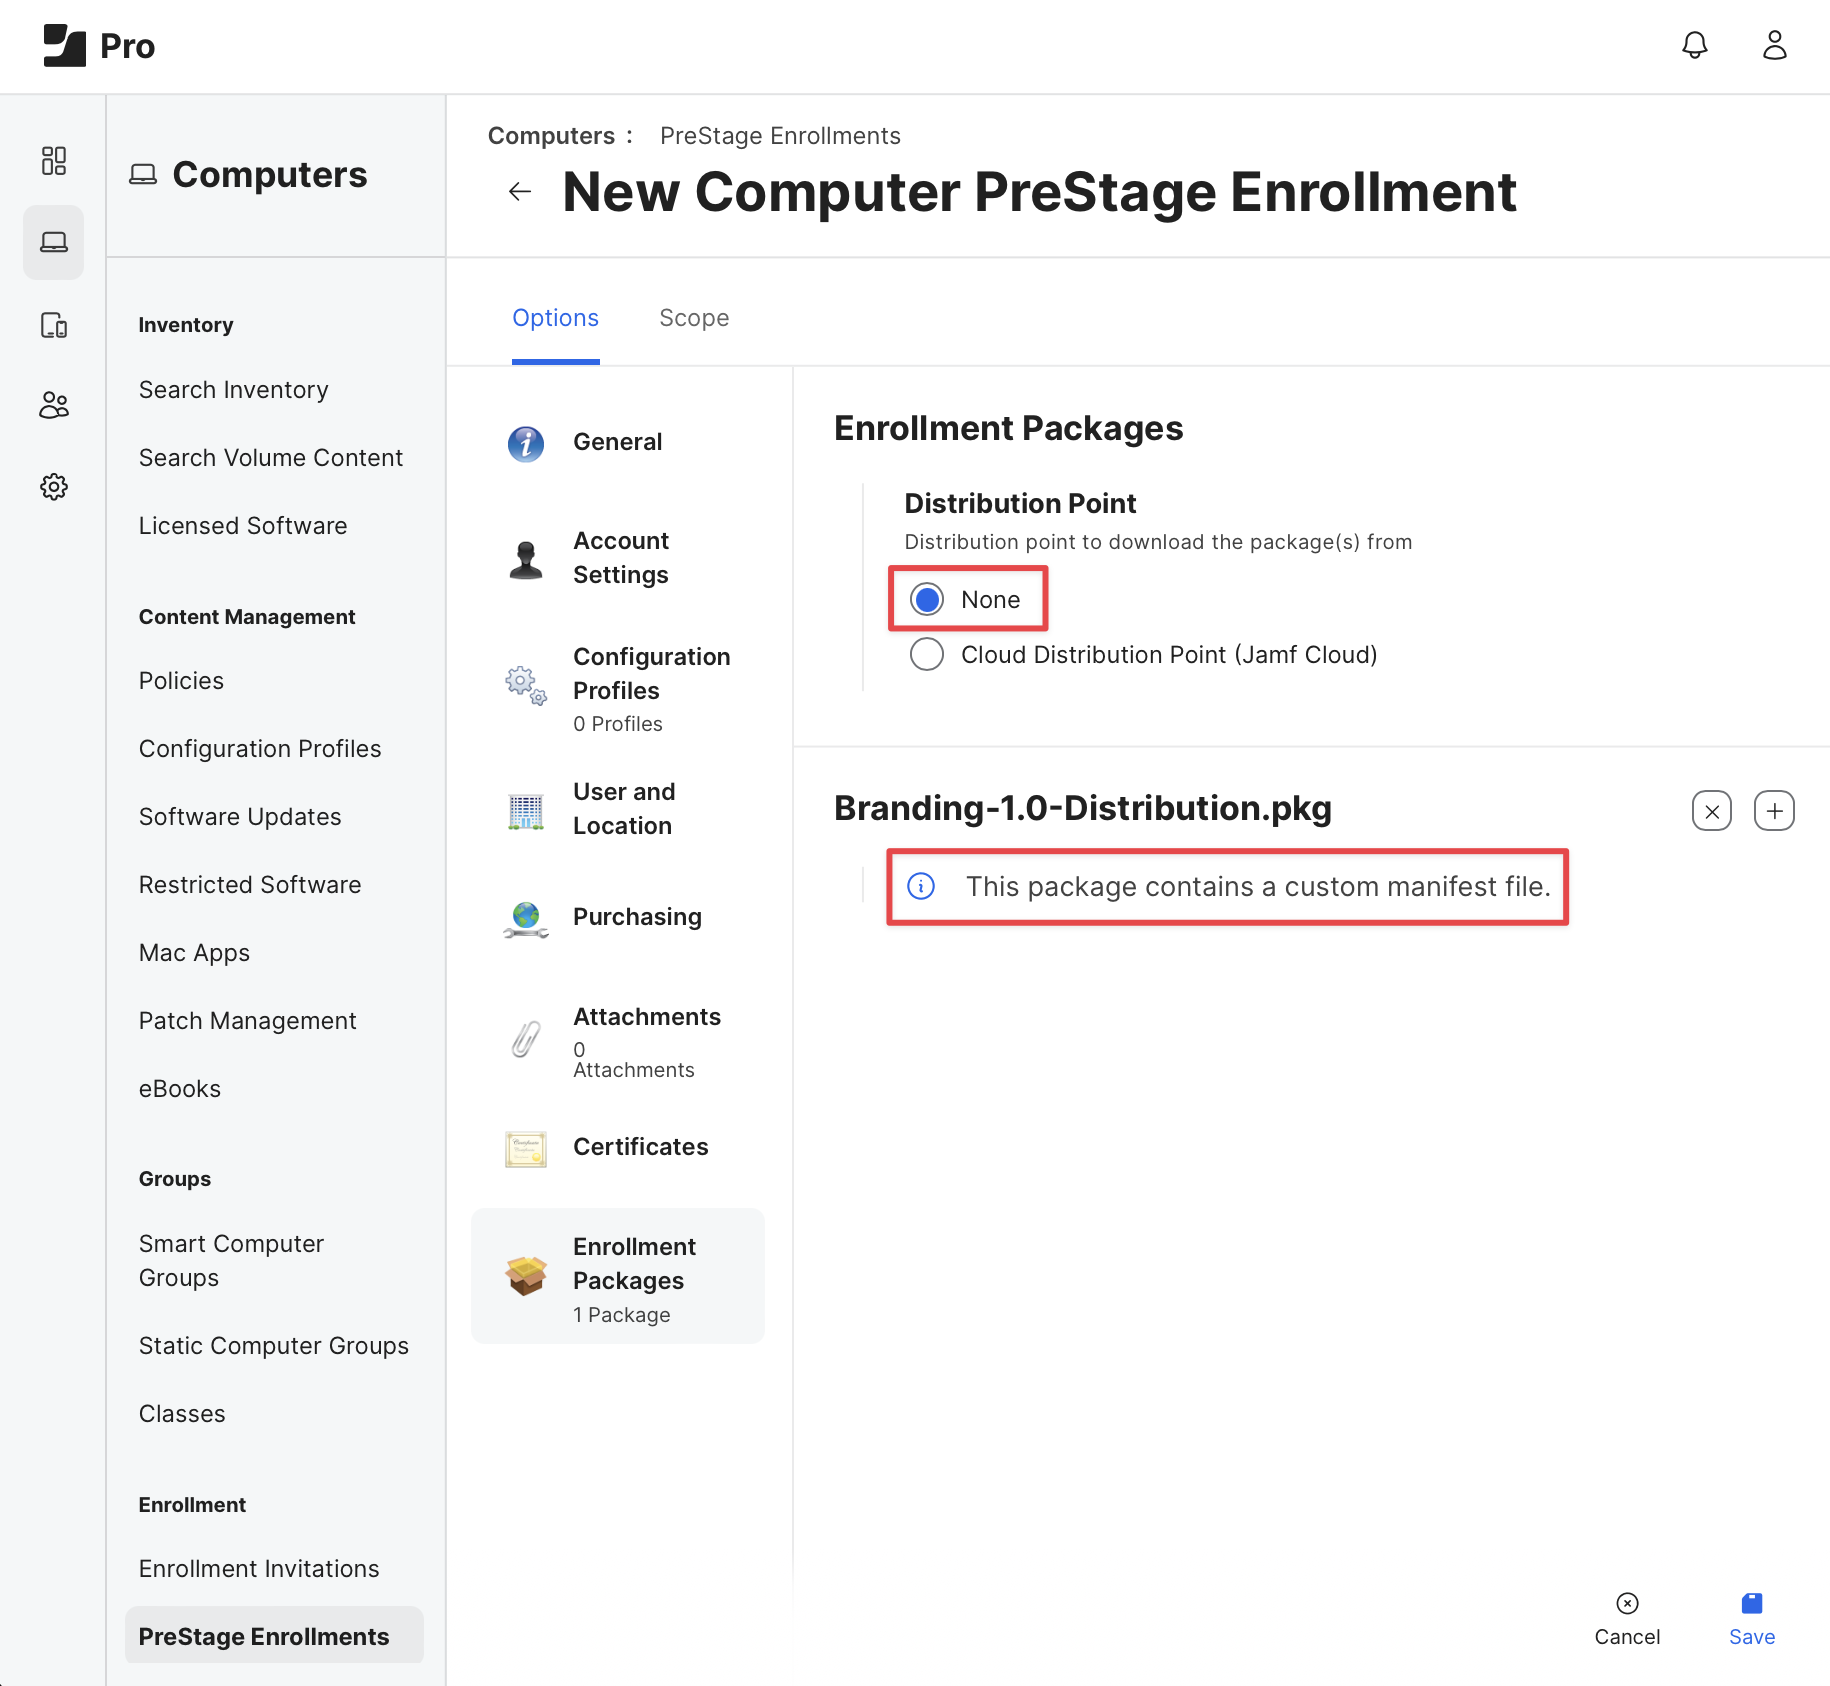The width and height of the screenshot is (1830, 1686).
Task: Select the None distribution point radio button
Action: 927,600
